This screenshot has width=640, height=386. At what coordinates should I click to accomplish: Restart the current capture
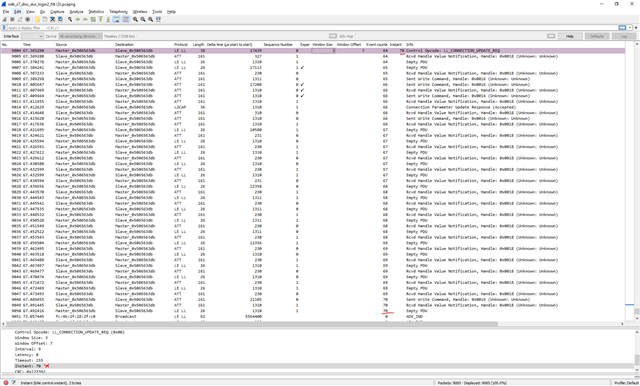(20, 19)
